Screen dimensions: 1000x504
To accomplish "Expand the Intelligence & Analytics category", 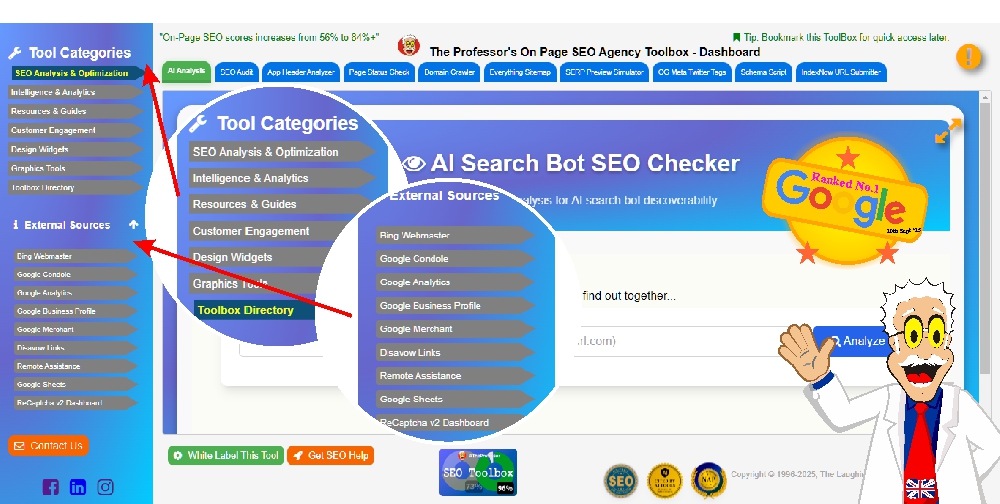I will coord(76,92).
